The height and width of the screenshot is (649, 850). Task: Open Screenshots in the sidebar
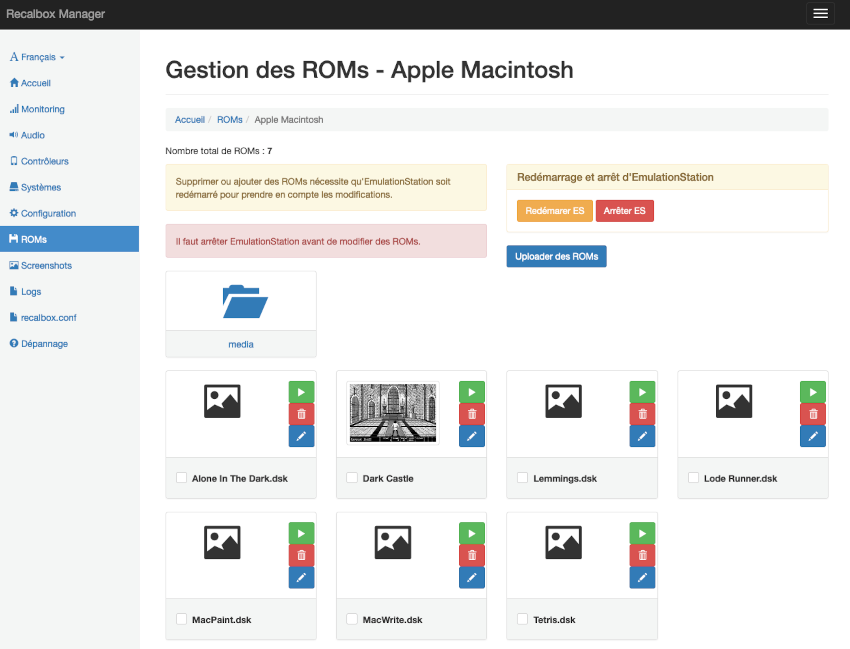(x=69, y=265)
